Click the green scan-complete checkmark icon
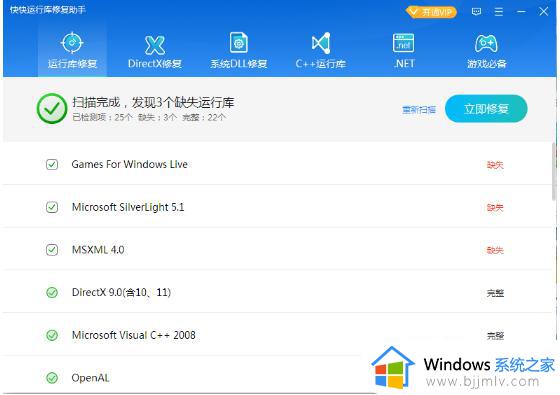This screenshot has height=395, width=560. pyautogui.click(x=52, y=109)
